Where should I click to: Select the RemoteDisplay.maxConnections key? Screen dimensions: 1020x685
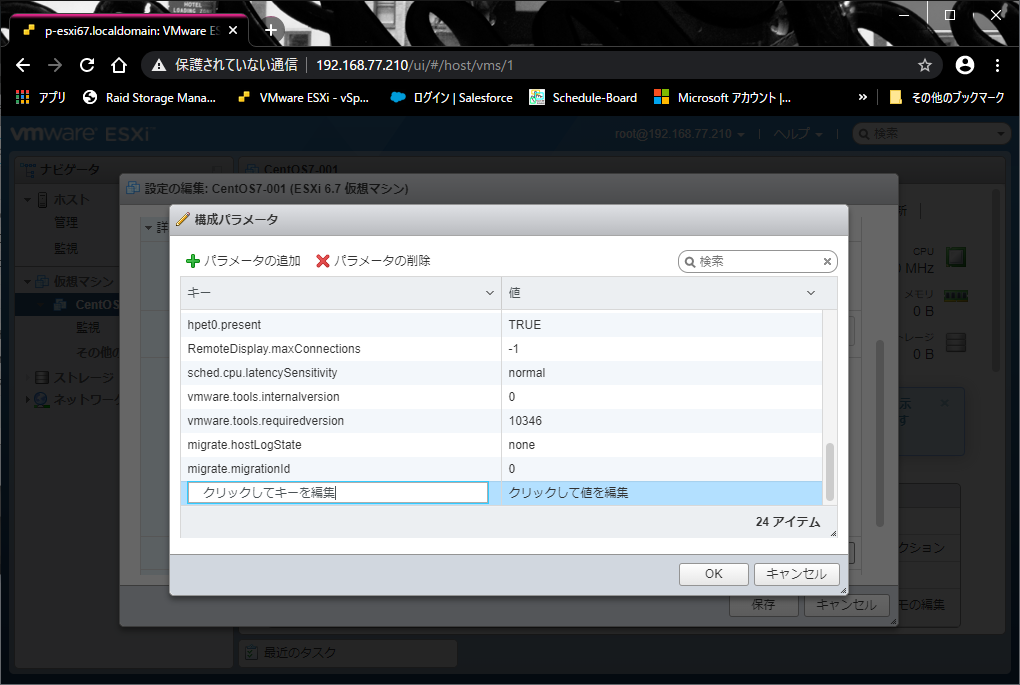274,349
